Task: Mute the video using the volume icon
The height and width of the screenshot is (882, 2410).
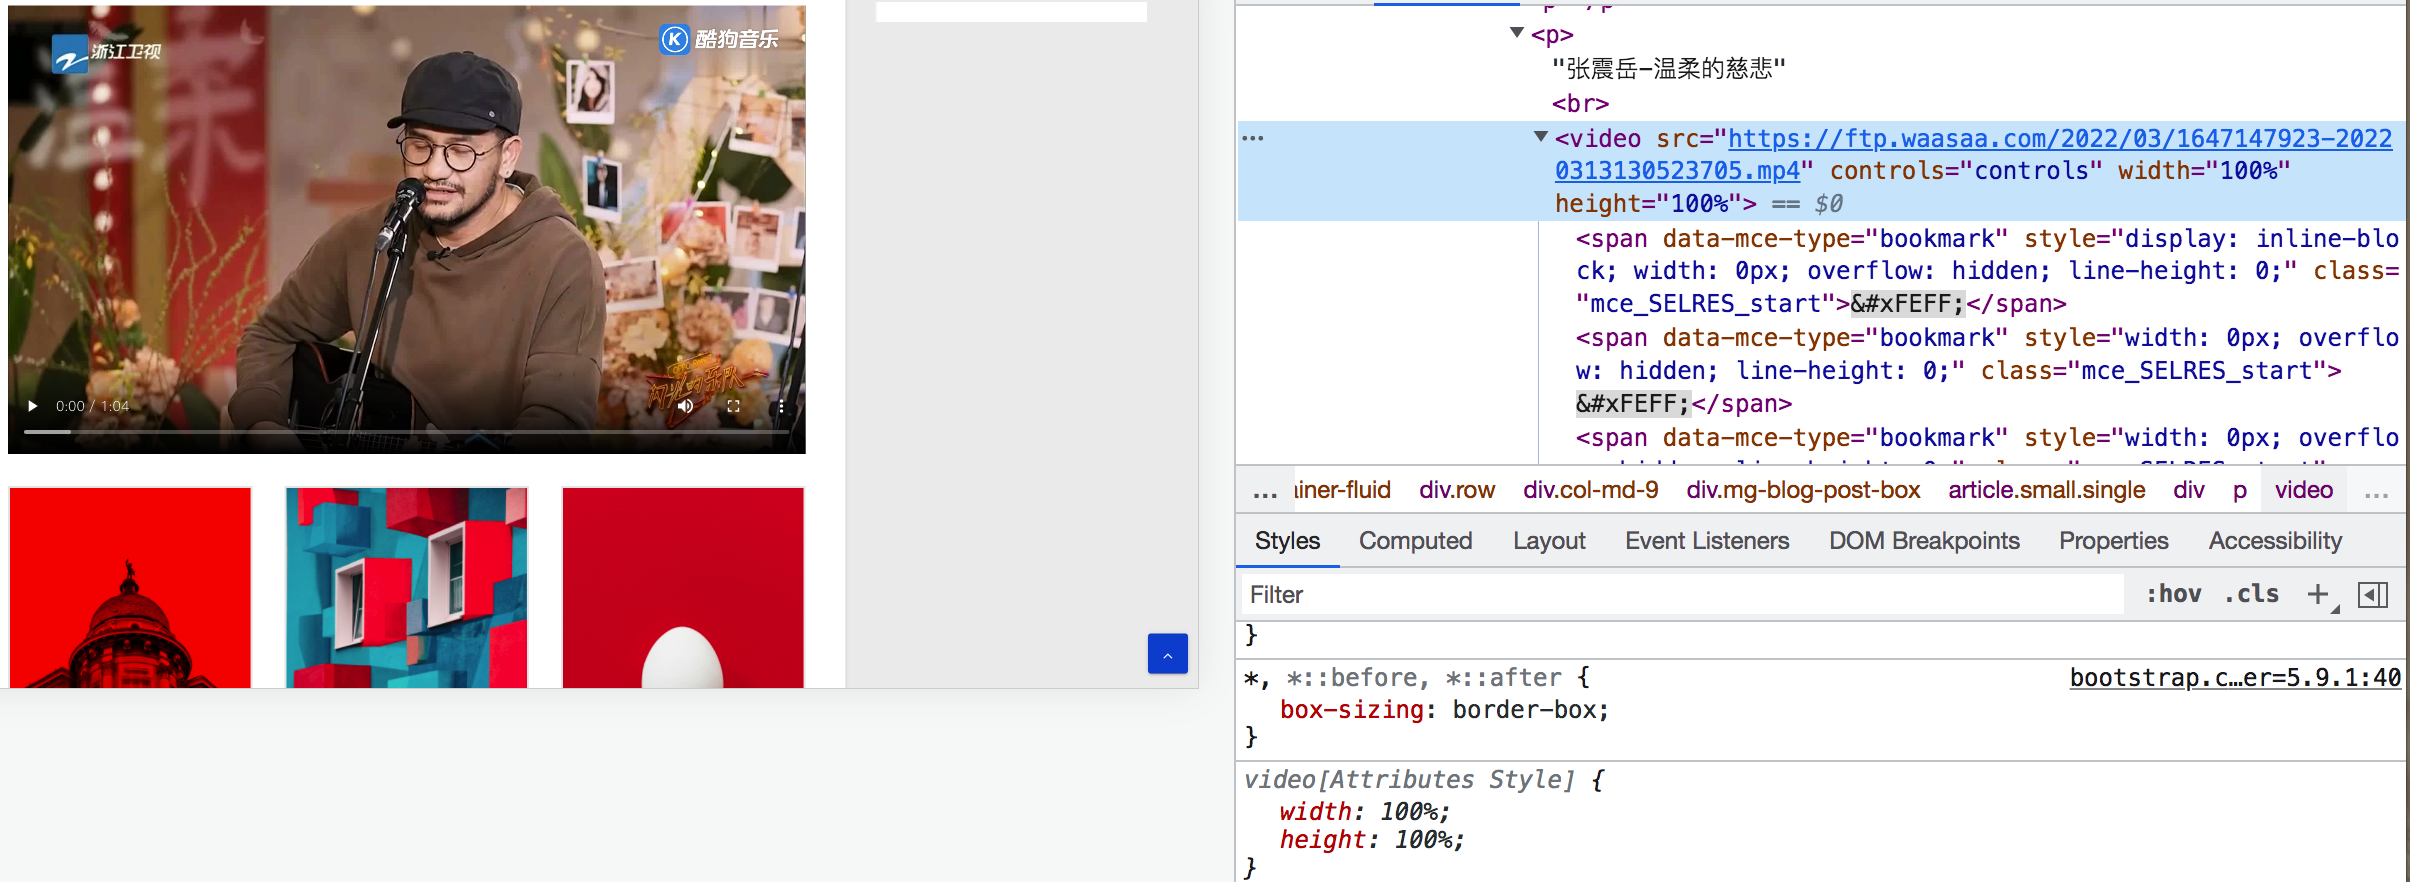Action: coord(685,406)
